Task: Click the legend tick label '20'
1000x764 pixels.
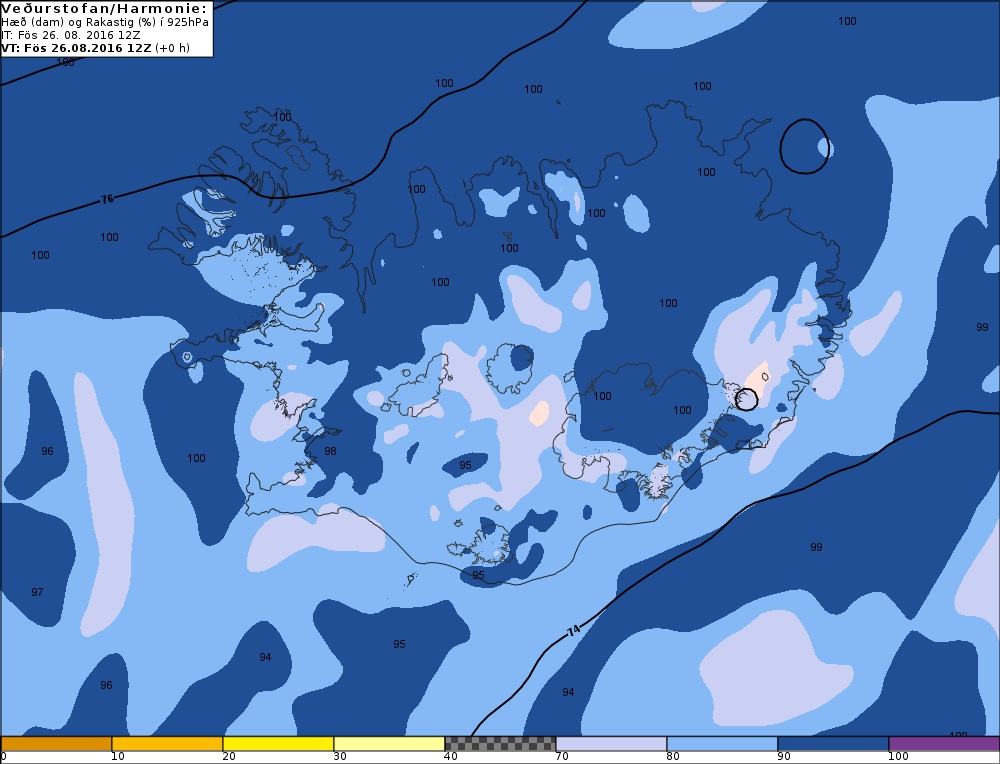Action: pyautogui.click(x=229, y=757)
